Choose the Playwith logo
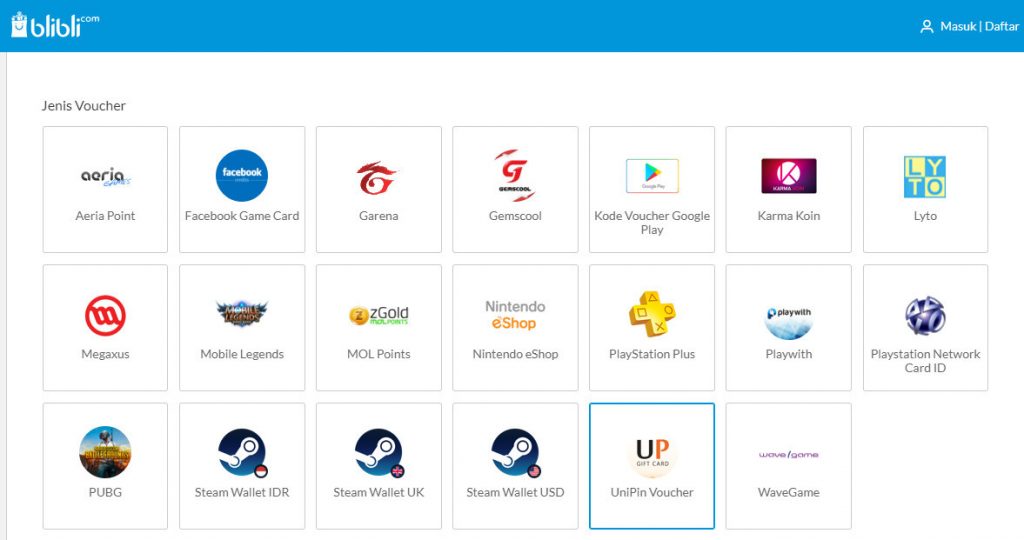This screenshot has width=1024, height=540. [788, 323]
